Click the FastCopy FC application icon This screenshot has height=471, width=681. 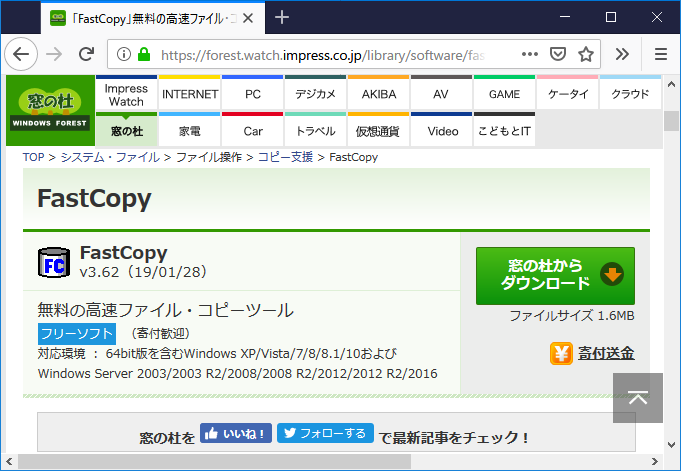coord(52,262)
